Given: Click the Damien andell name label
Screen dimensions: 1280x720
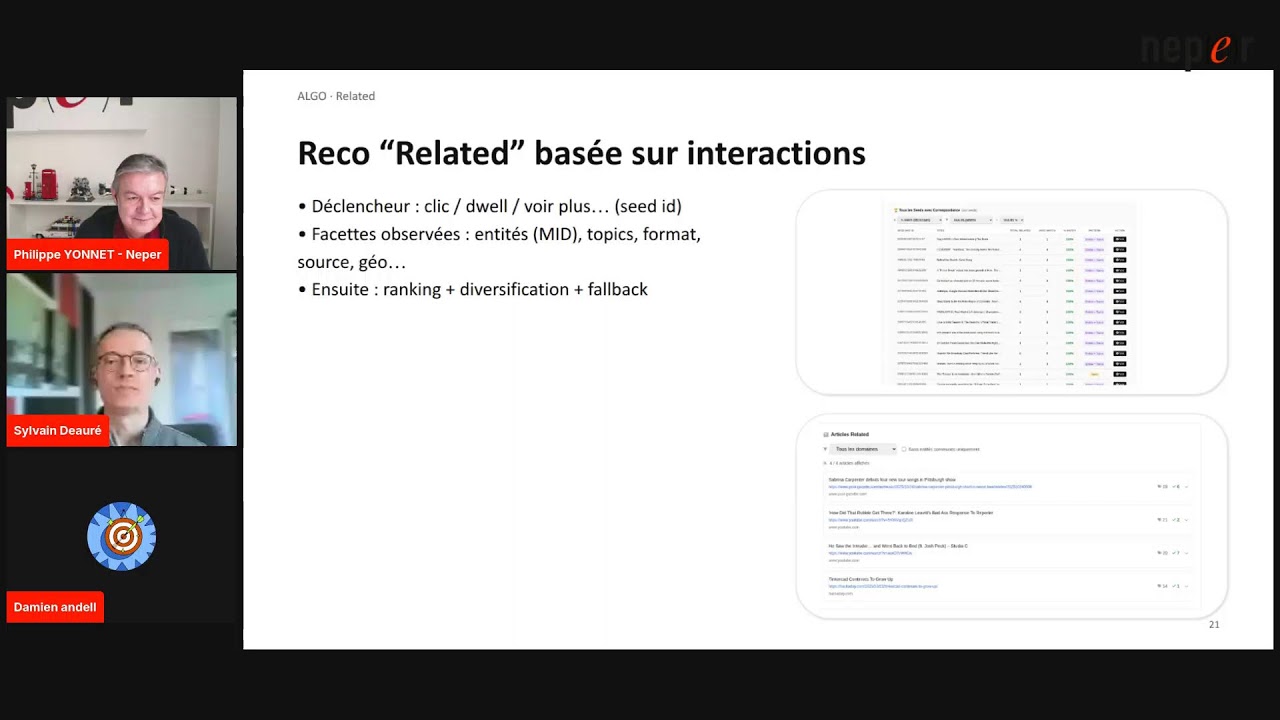Looking at the screenshot, I should click(55, 607).
